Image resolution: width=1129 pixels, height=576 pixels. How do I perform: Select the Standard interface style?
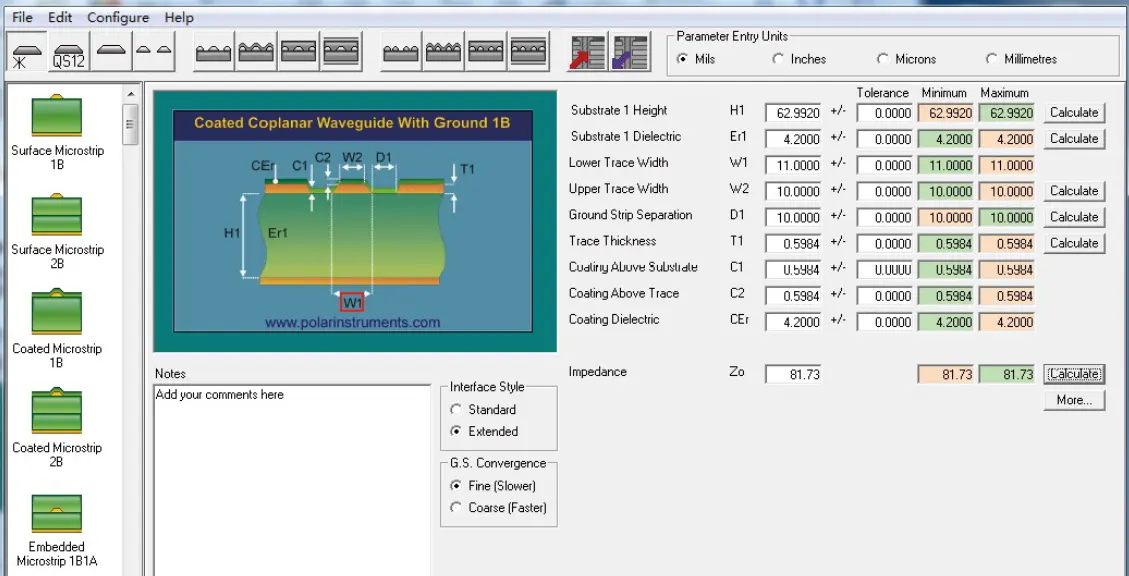click(x=457, y=410)
